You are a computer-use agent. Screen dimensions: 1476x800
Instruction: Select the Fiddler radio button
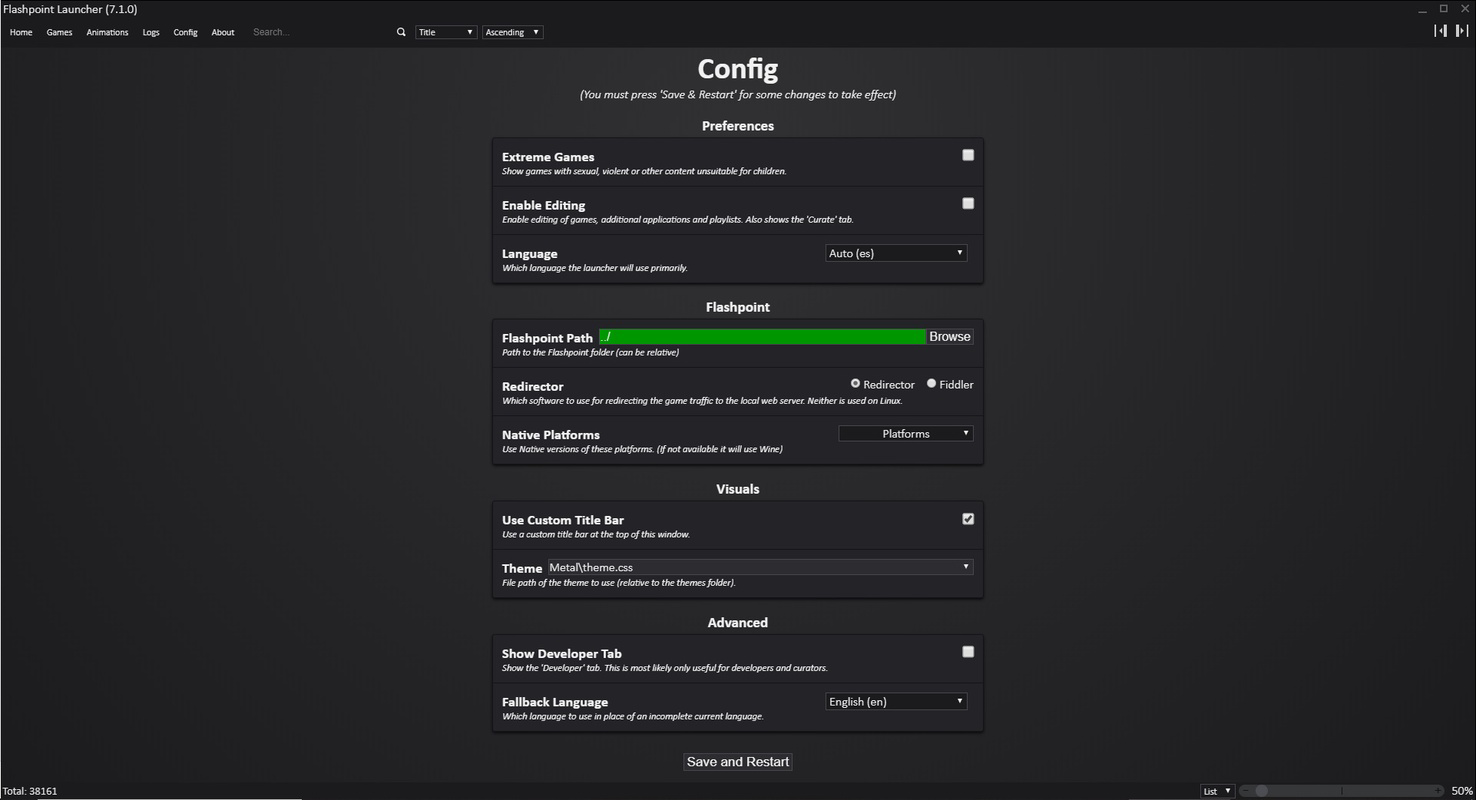[931, 384]
